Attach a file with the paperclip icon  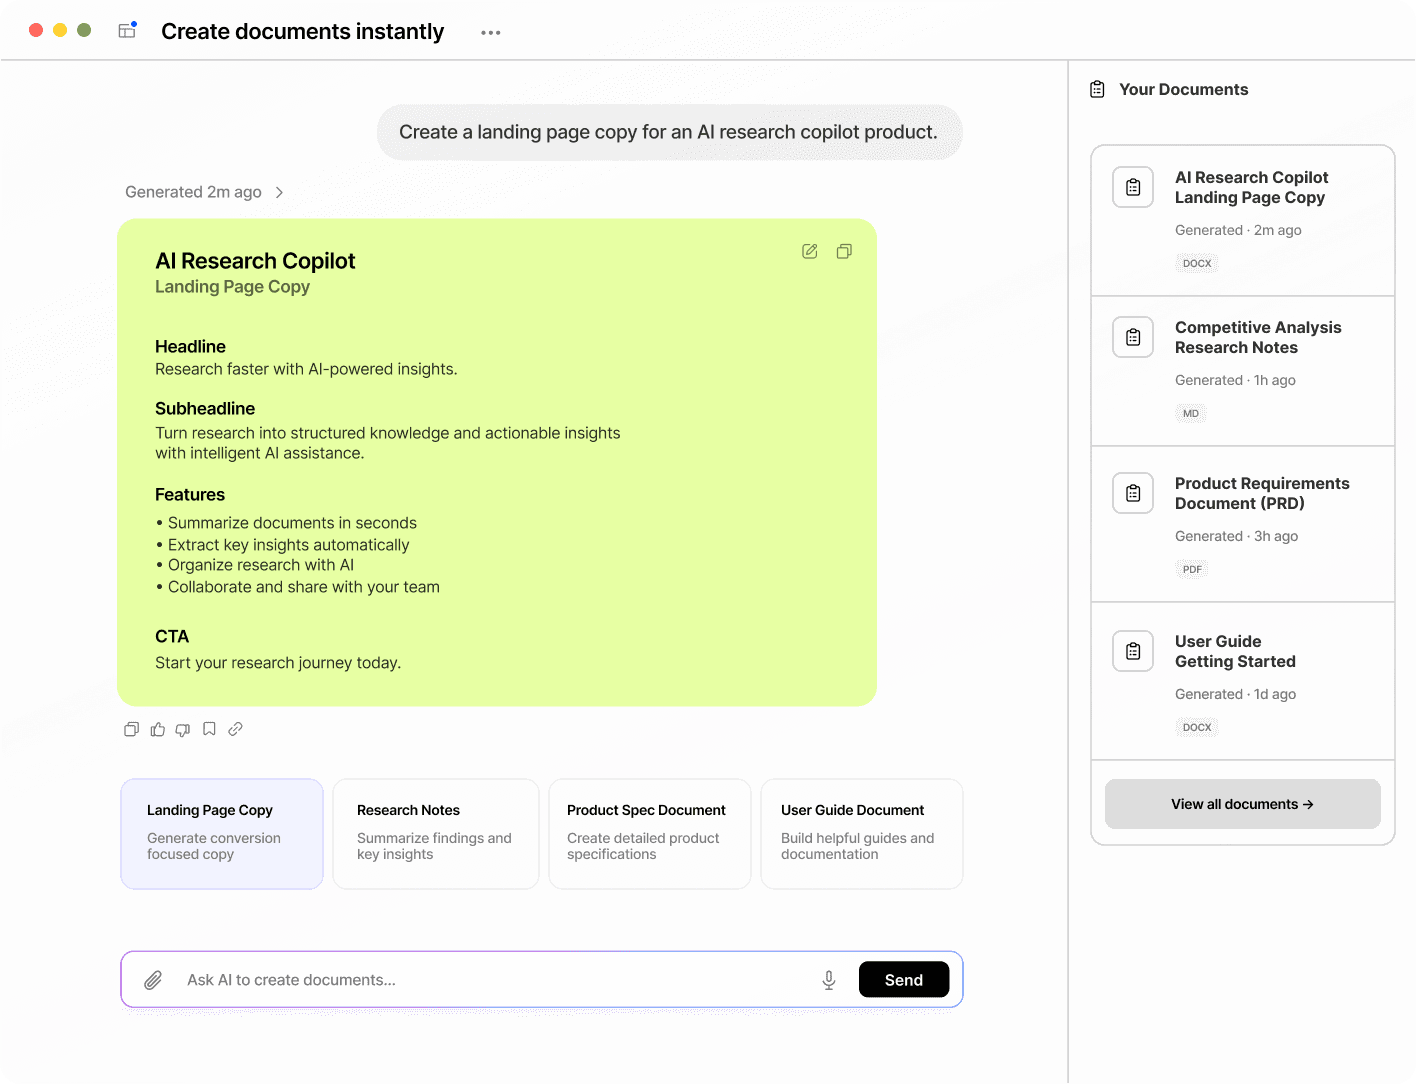(x=153, y=980)
